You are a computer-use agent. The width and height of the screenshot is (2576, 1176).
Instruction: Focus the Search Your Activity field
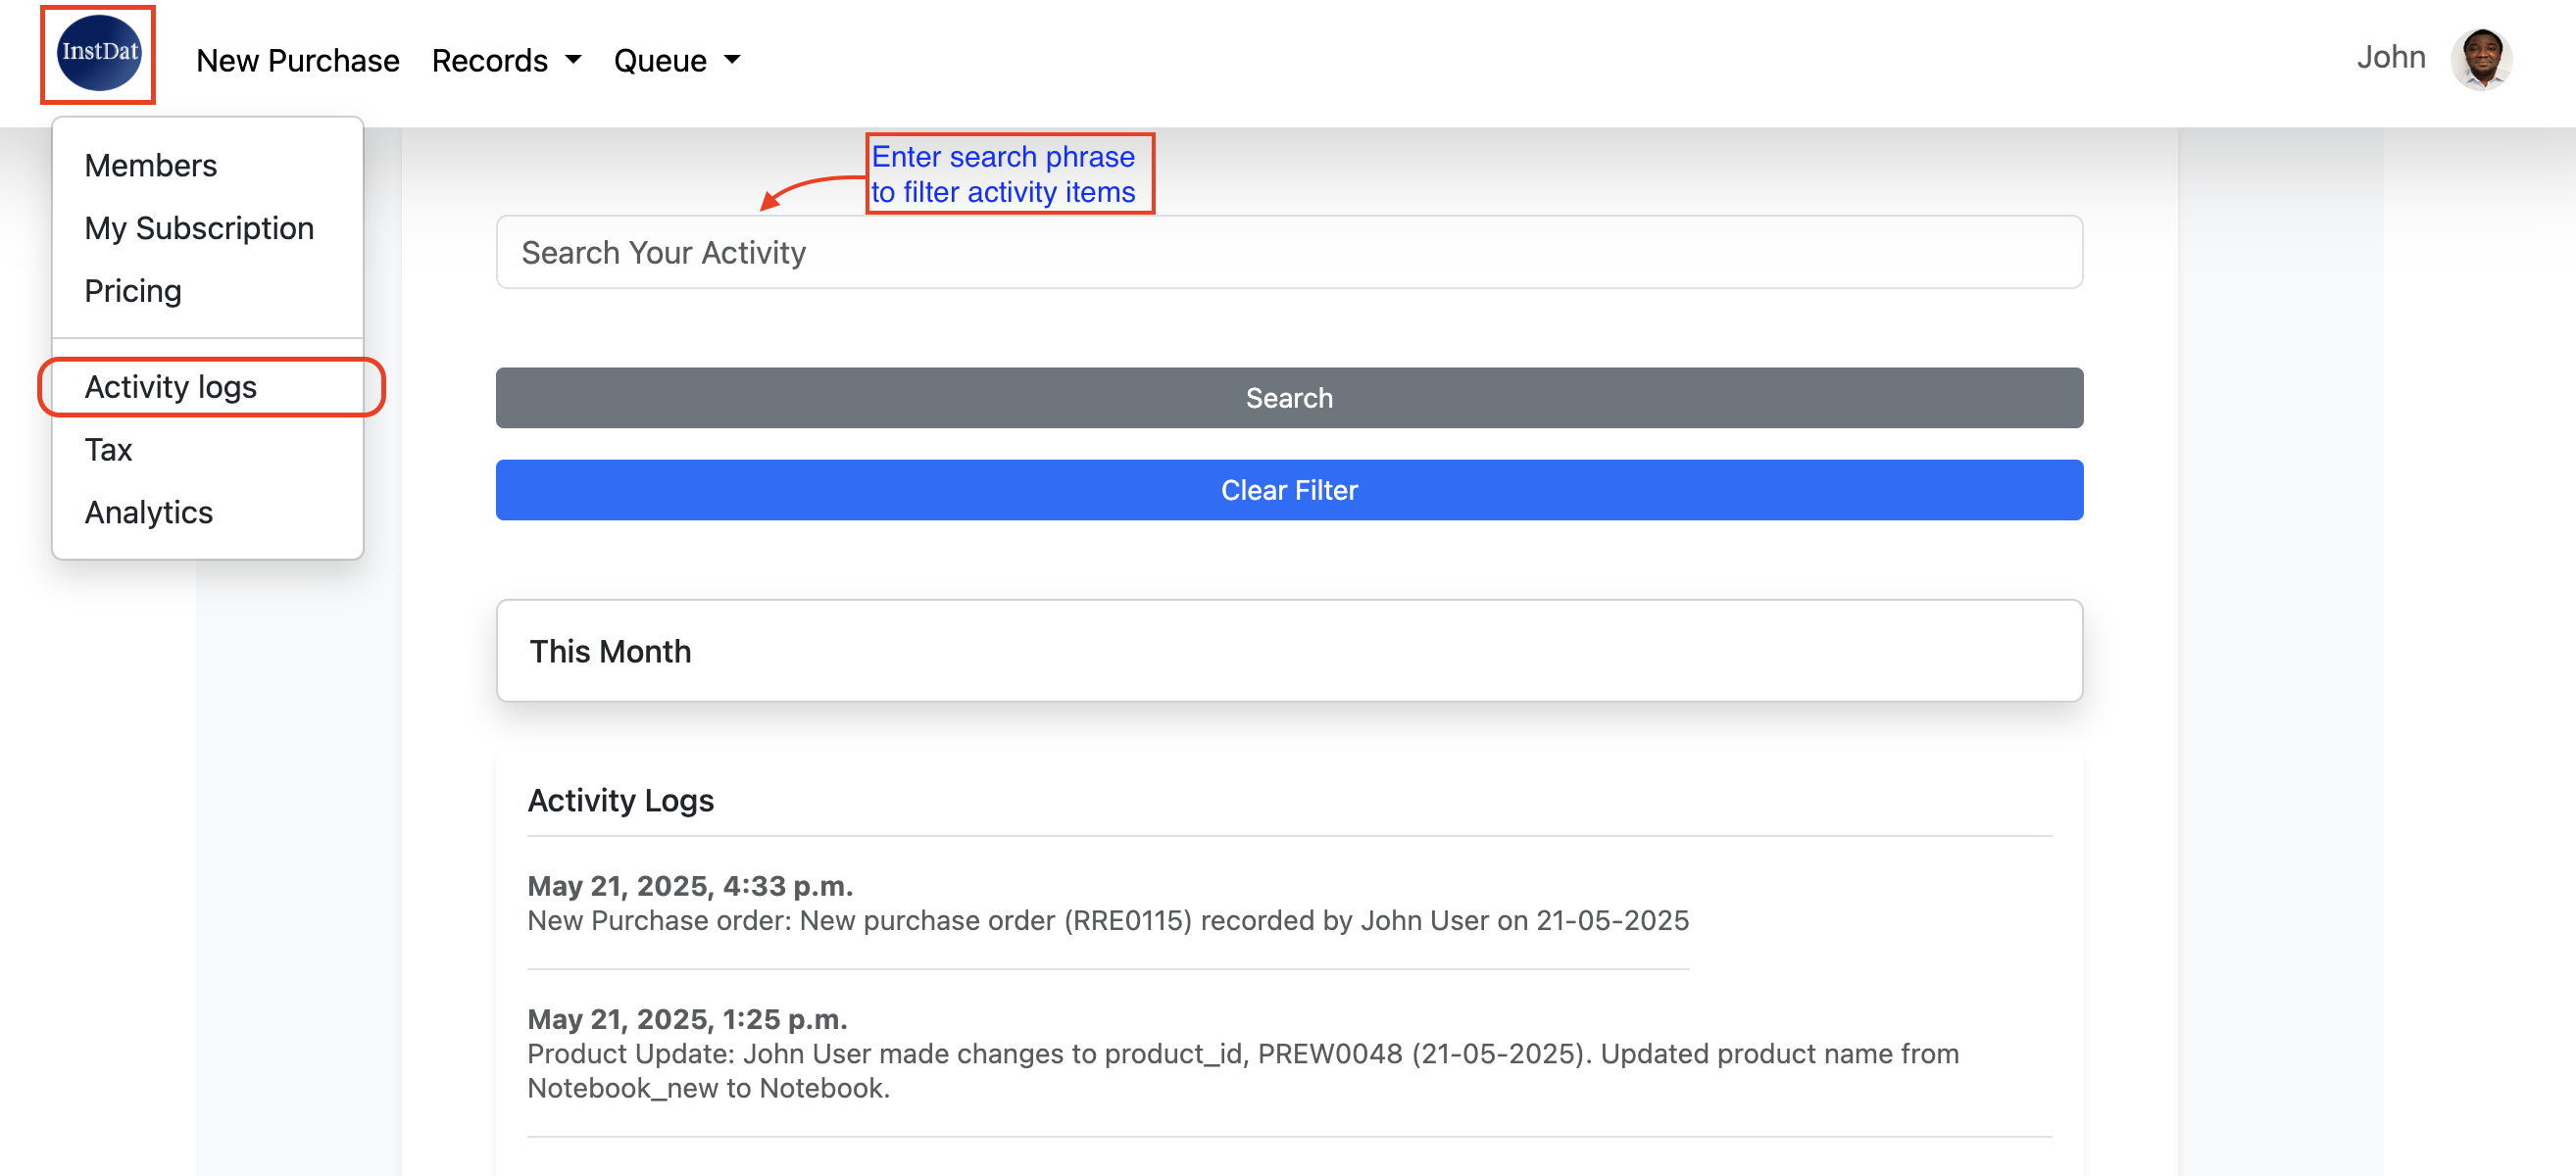1288,253
